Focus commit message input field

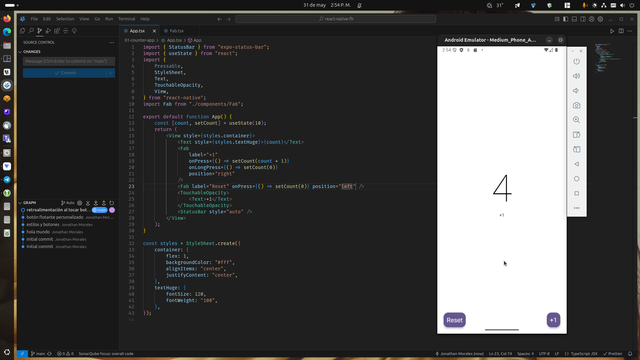coord(69,61)
